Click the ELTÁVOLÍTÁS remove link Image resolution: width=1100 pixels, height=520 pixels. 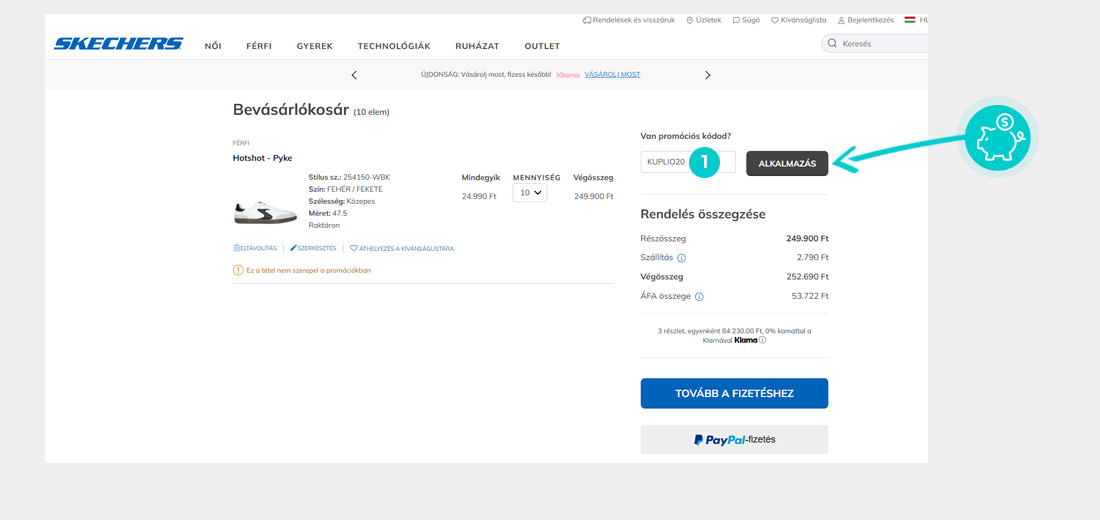tap(255, 248)
